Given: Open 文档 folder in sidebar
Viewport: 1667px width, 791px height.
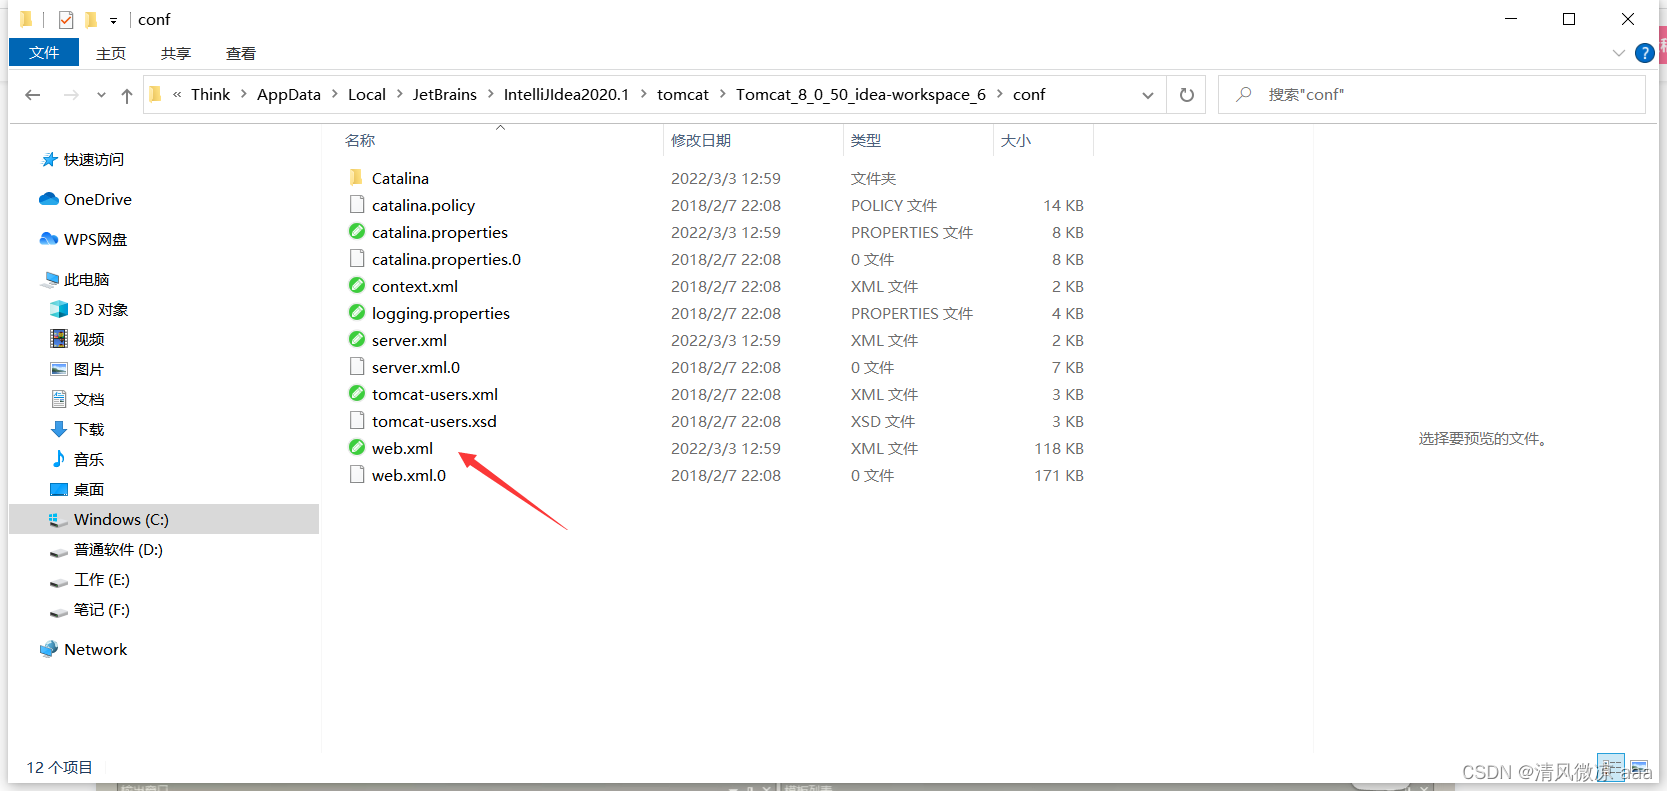Looking at the screenshot, I should [89, 400].
